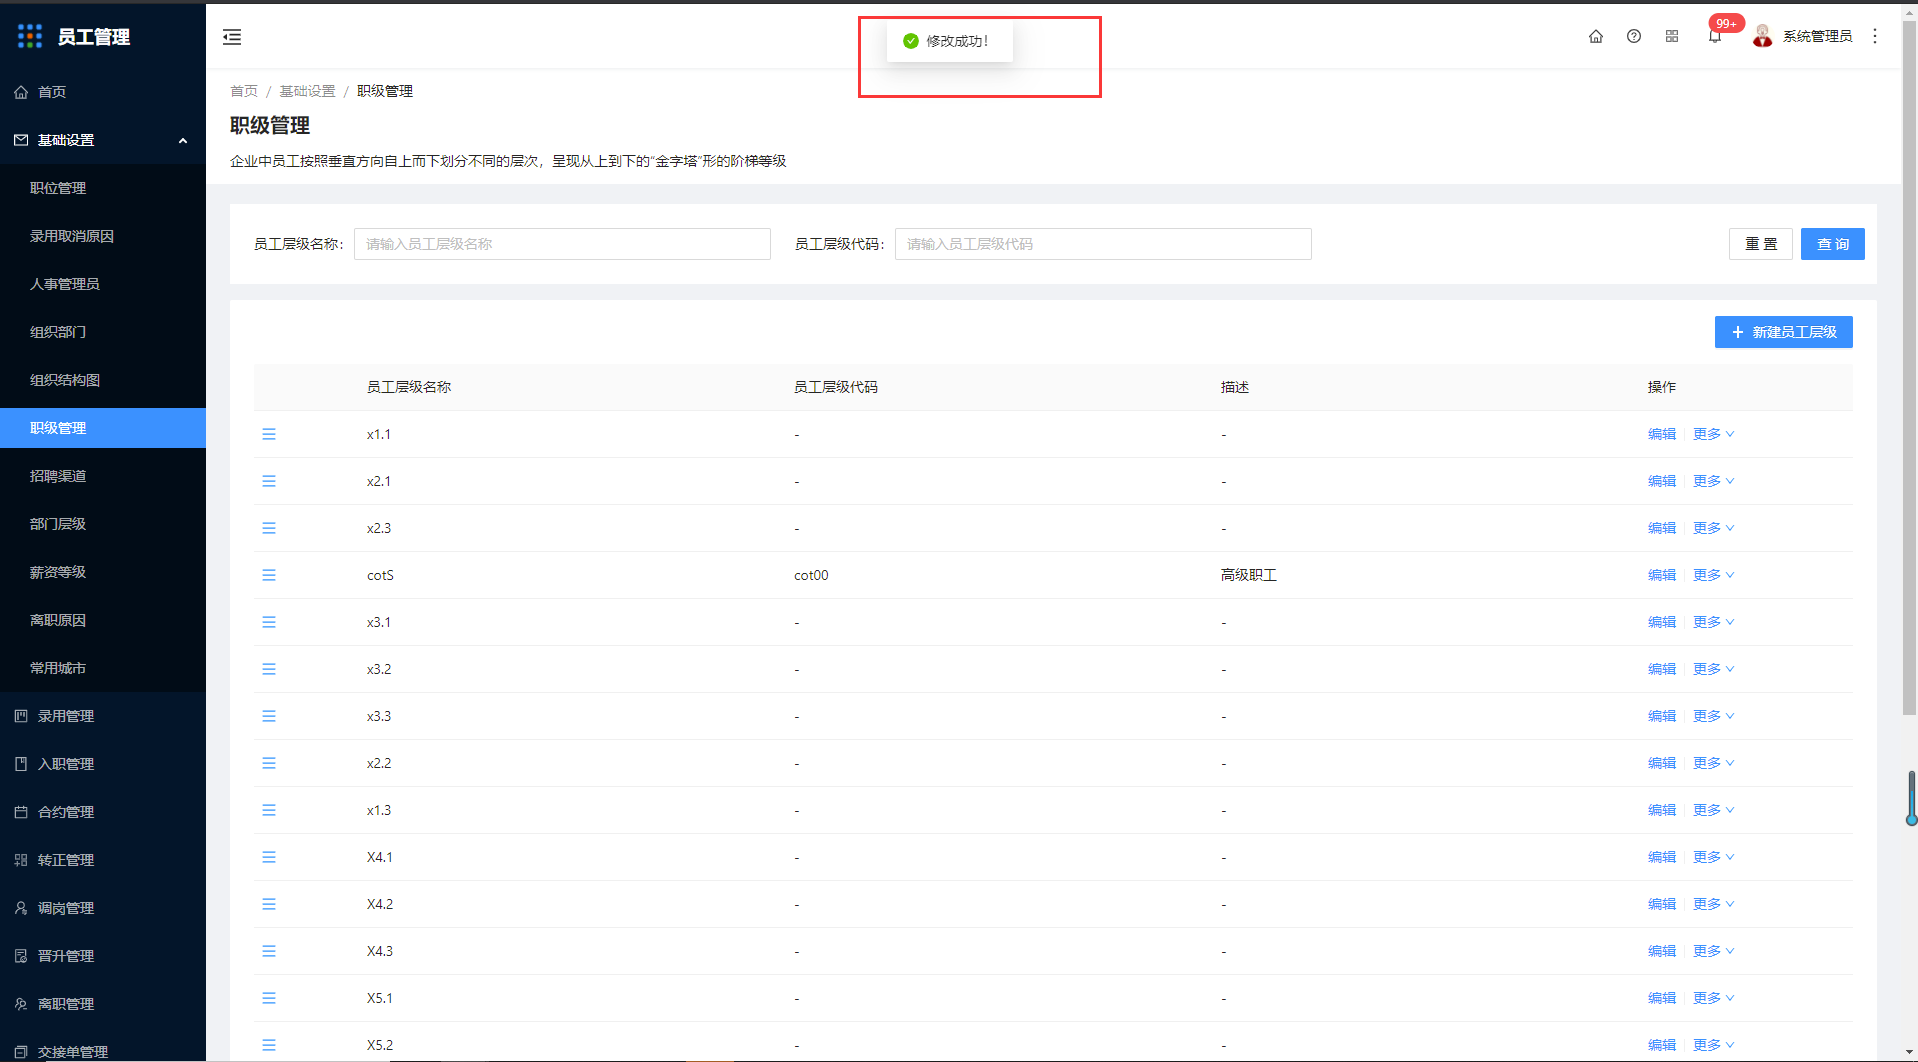Click the 员工管理 app logo grid
Viewport: 1918px width, 1062px height.
point(30,37)
